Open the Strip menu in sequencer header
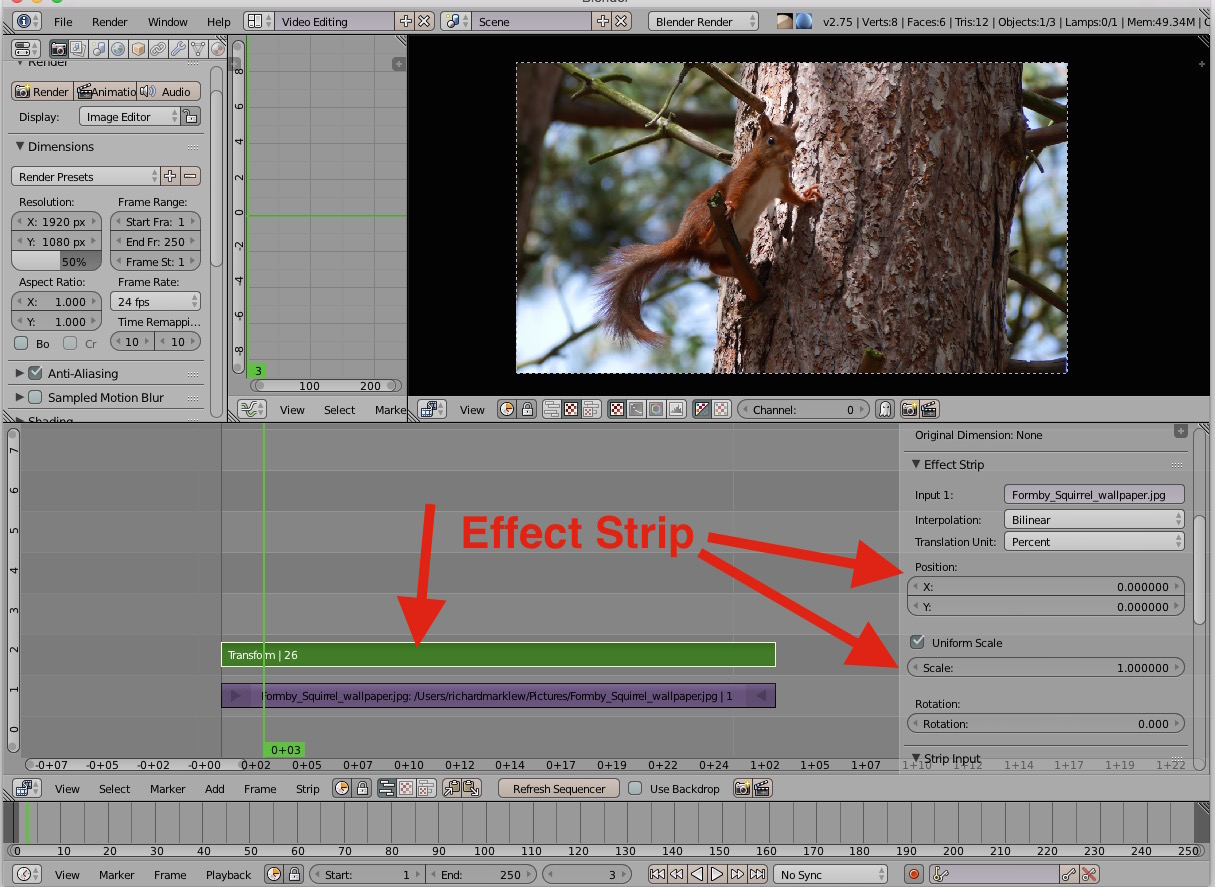1215x887 pixels. [307, 789]
